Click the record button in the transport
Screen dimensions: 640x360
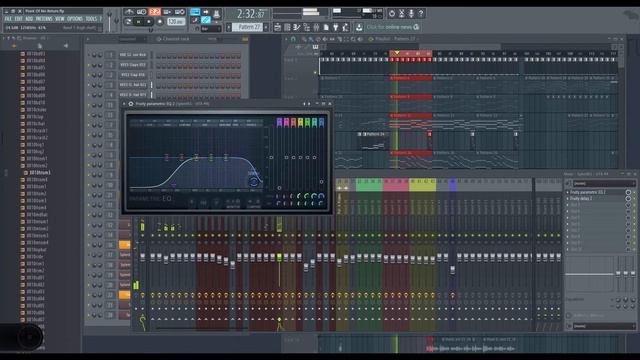pyautogui.click(x=160, y=22)
